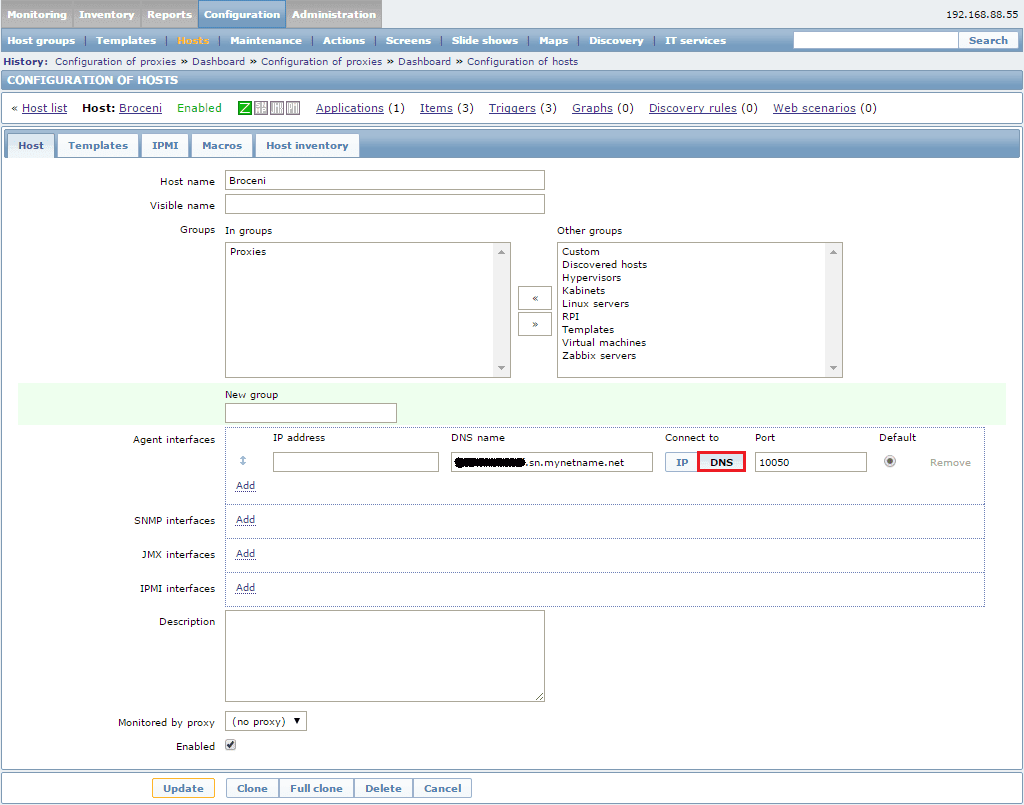The width and height of the screenshot is (1024, 805).
Task: Click the SNMP availability icon
Action: pos(261,108)
